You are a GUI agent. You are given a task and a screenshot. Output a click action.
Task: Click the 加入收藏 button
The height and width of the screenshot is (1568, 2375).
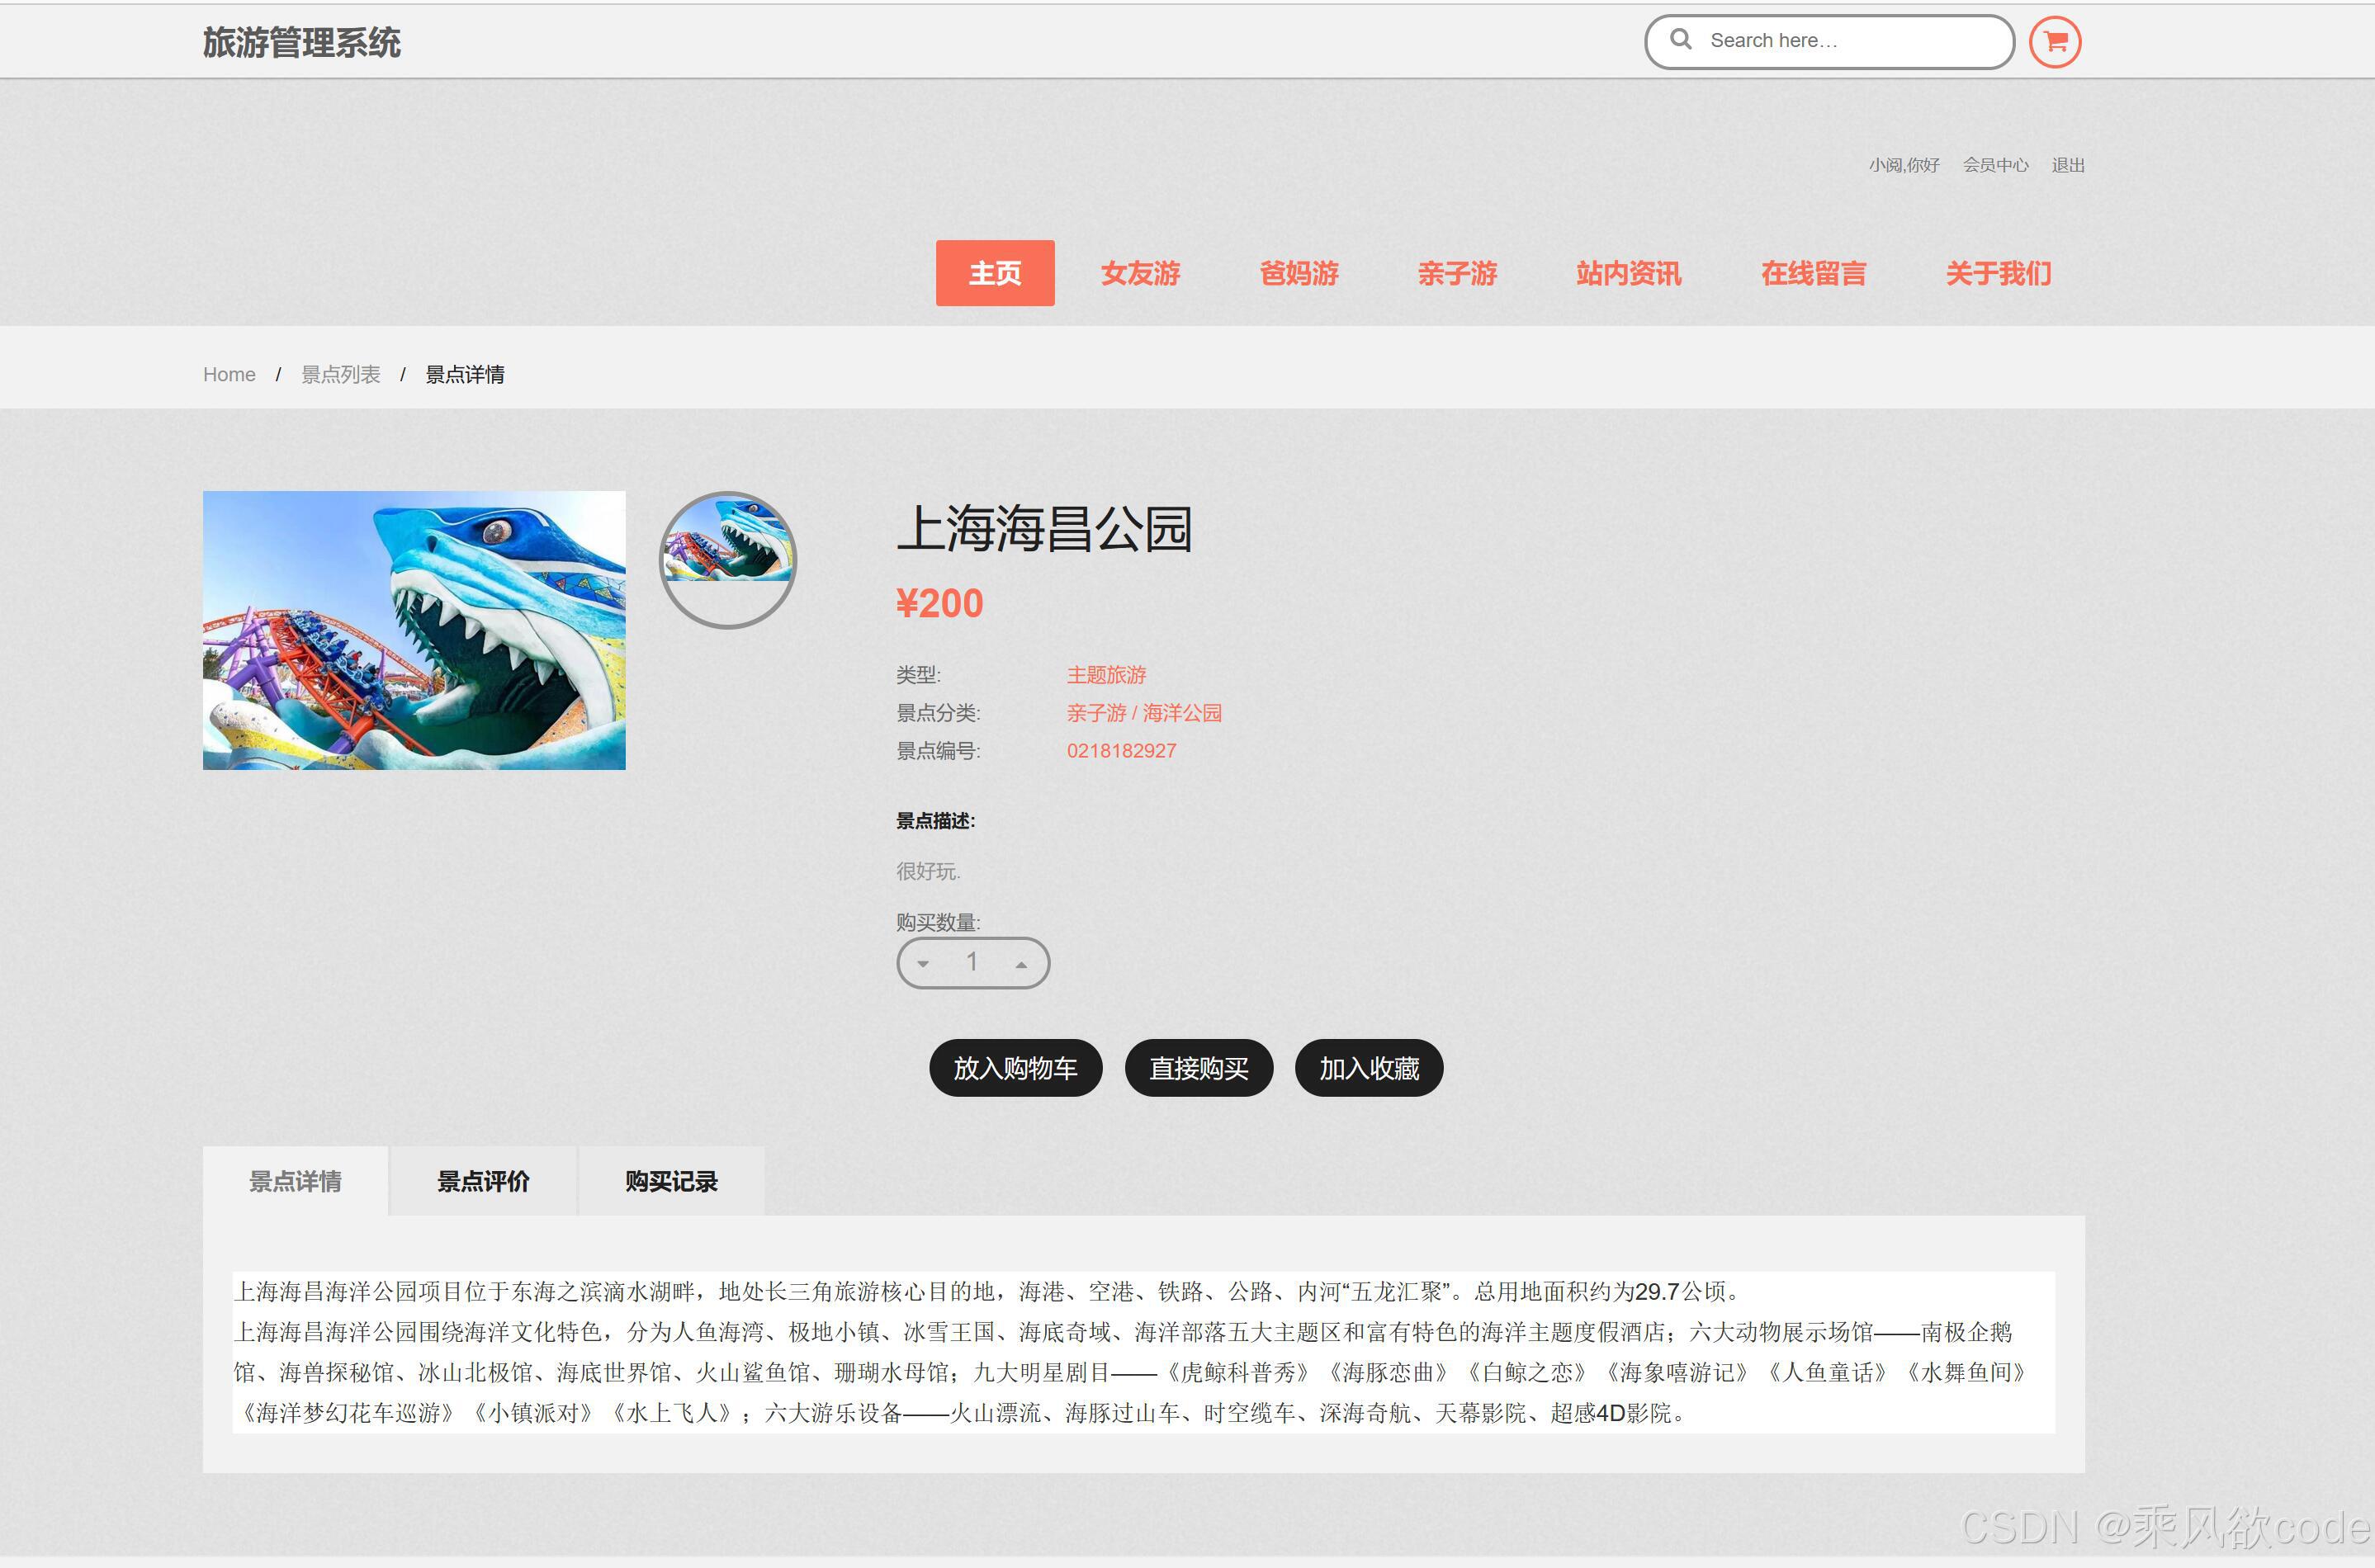point(1368,1068)
